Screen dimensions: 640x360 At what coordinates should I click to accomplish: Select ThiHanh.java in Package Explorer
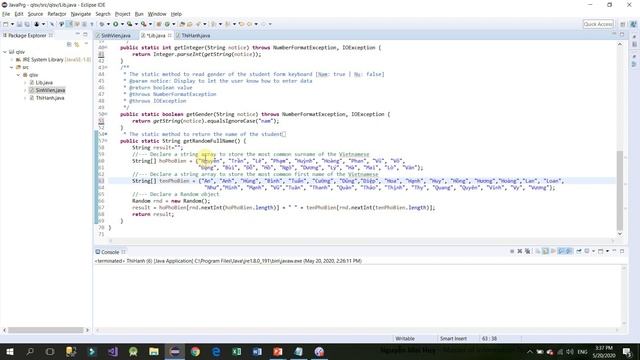50,98
